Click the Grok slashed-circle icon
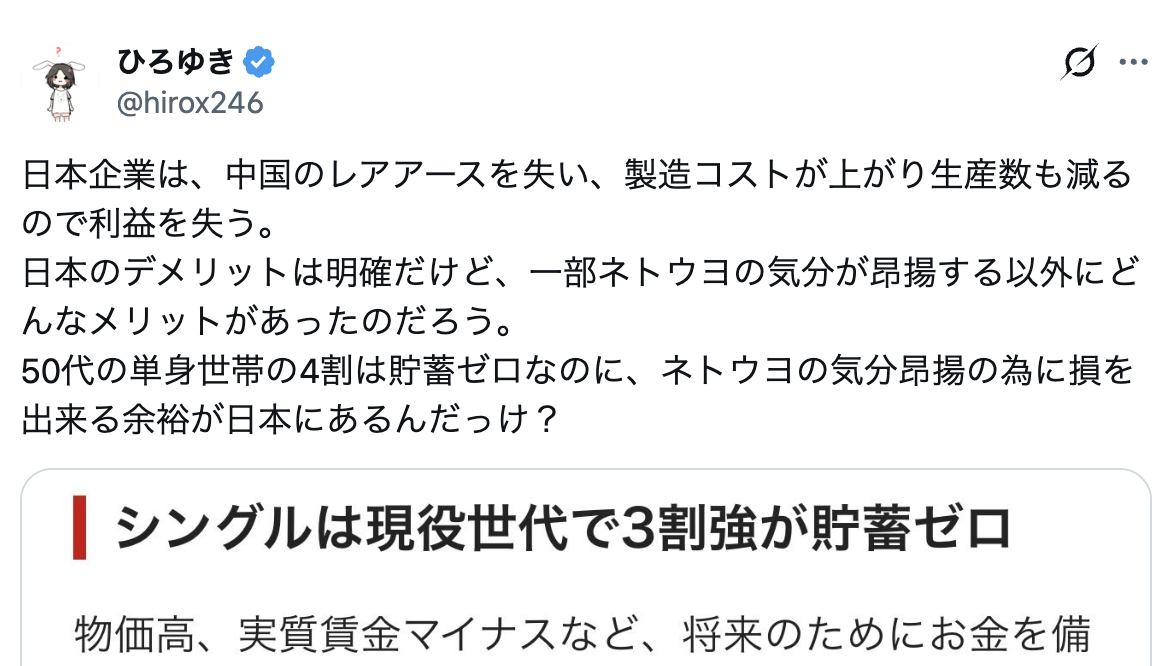The width and height of the screenshot is (1168, 666). pyautogui.click(x=1079, y=63)
